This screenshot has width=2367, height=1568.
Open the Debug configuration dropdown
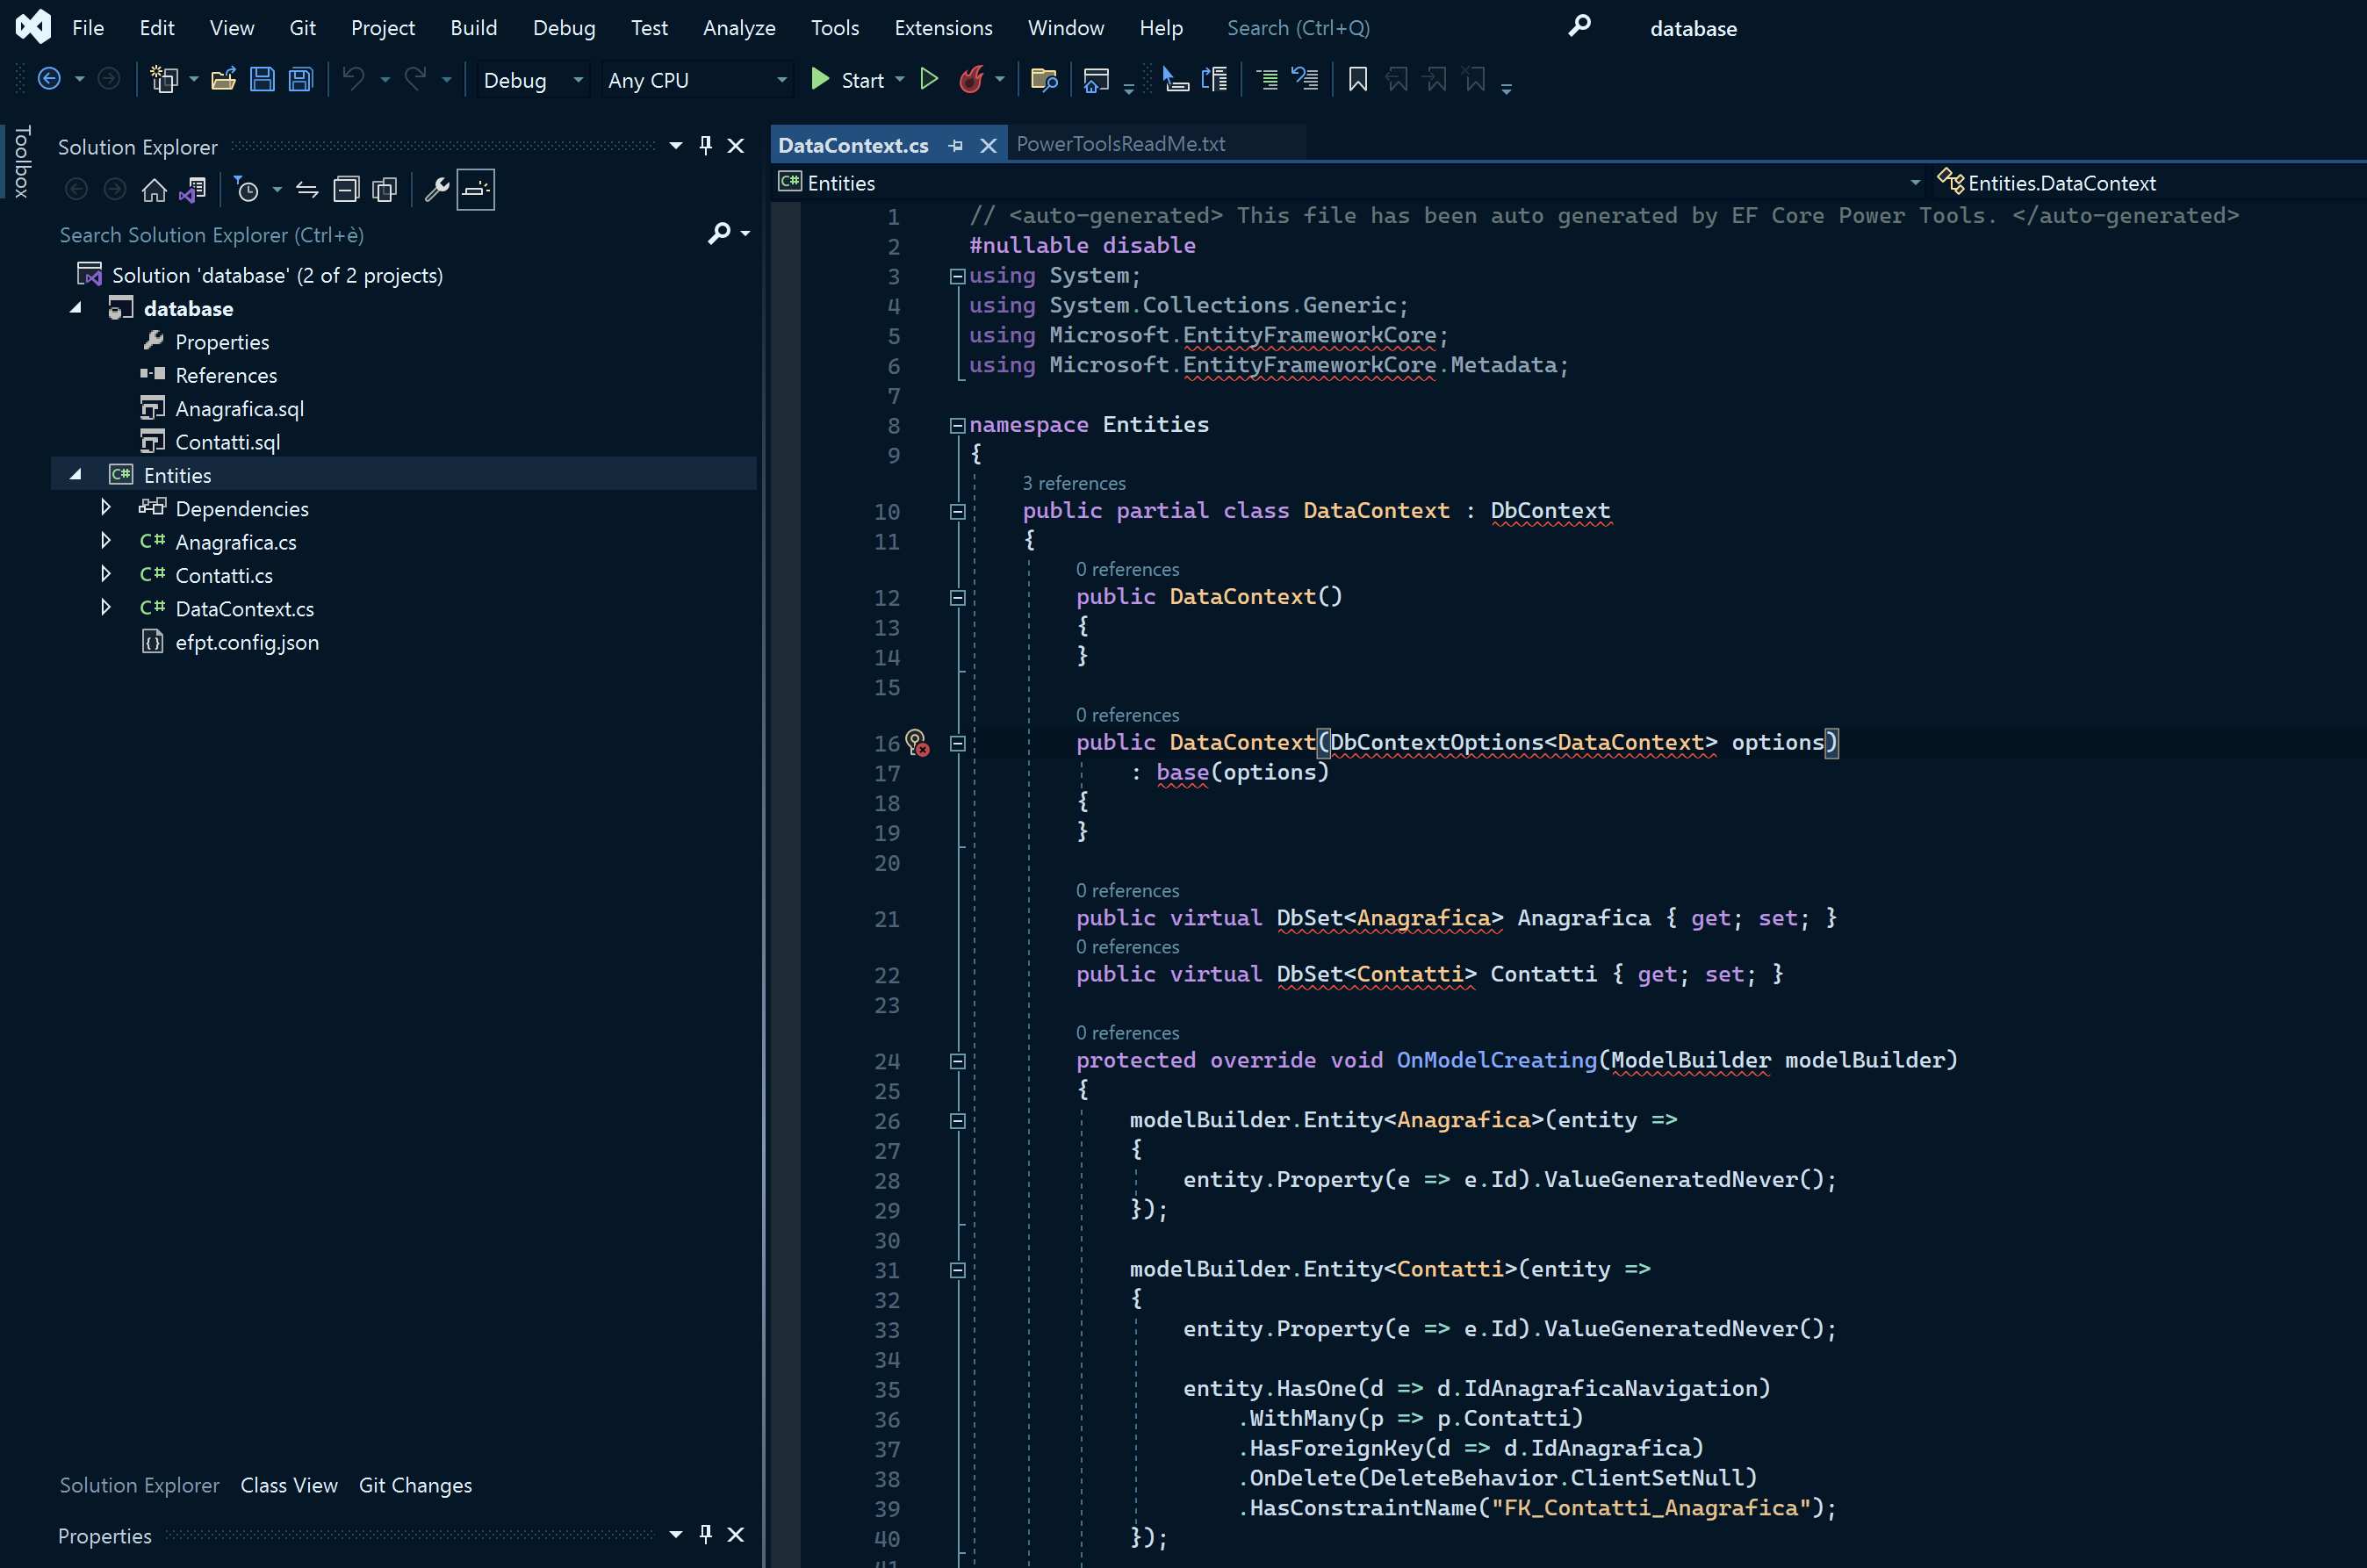[530, 80]
